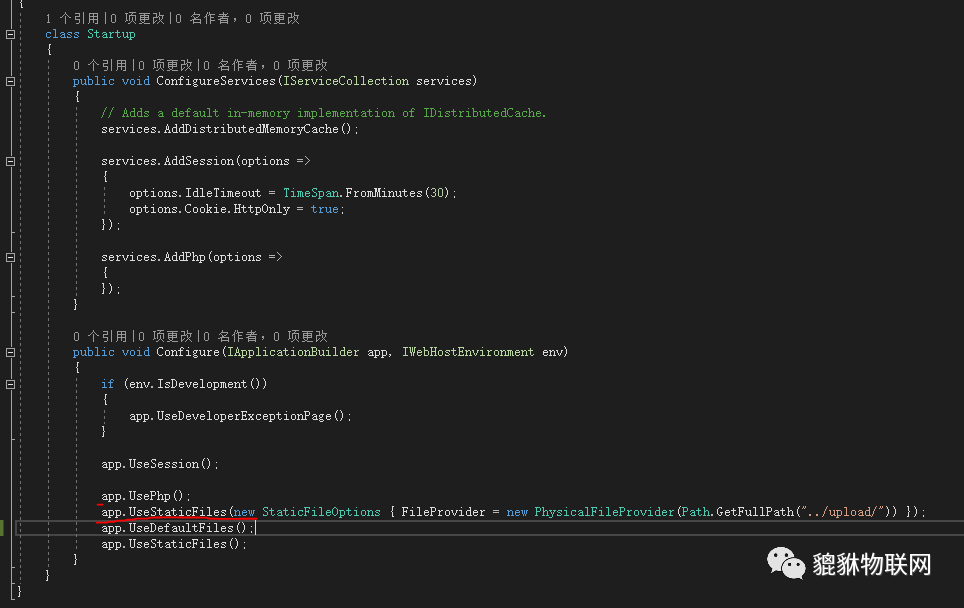
Task: Click 'StaticFileOptions' type name
Action: point(321,512)
